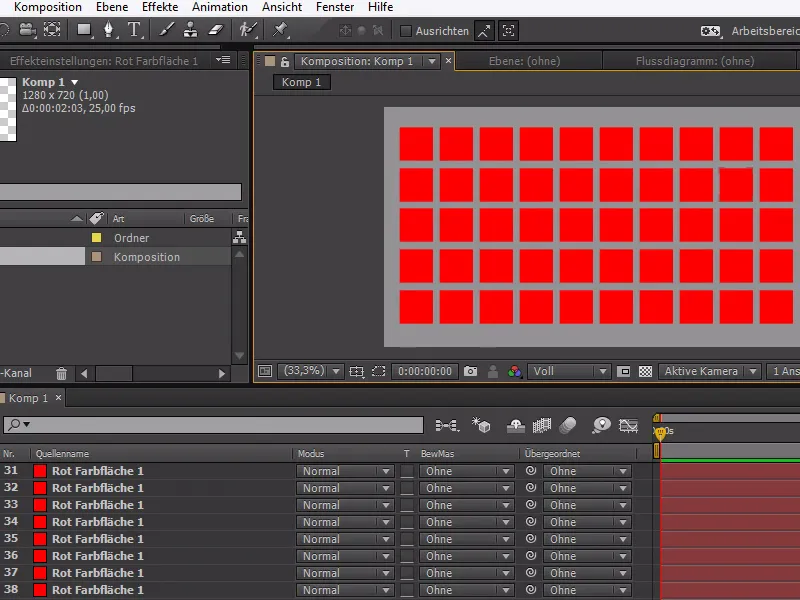800x600 pixels.
Task: Open the Aktive Kamera dropdown
Action: 710,371
